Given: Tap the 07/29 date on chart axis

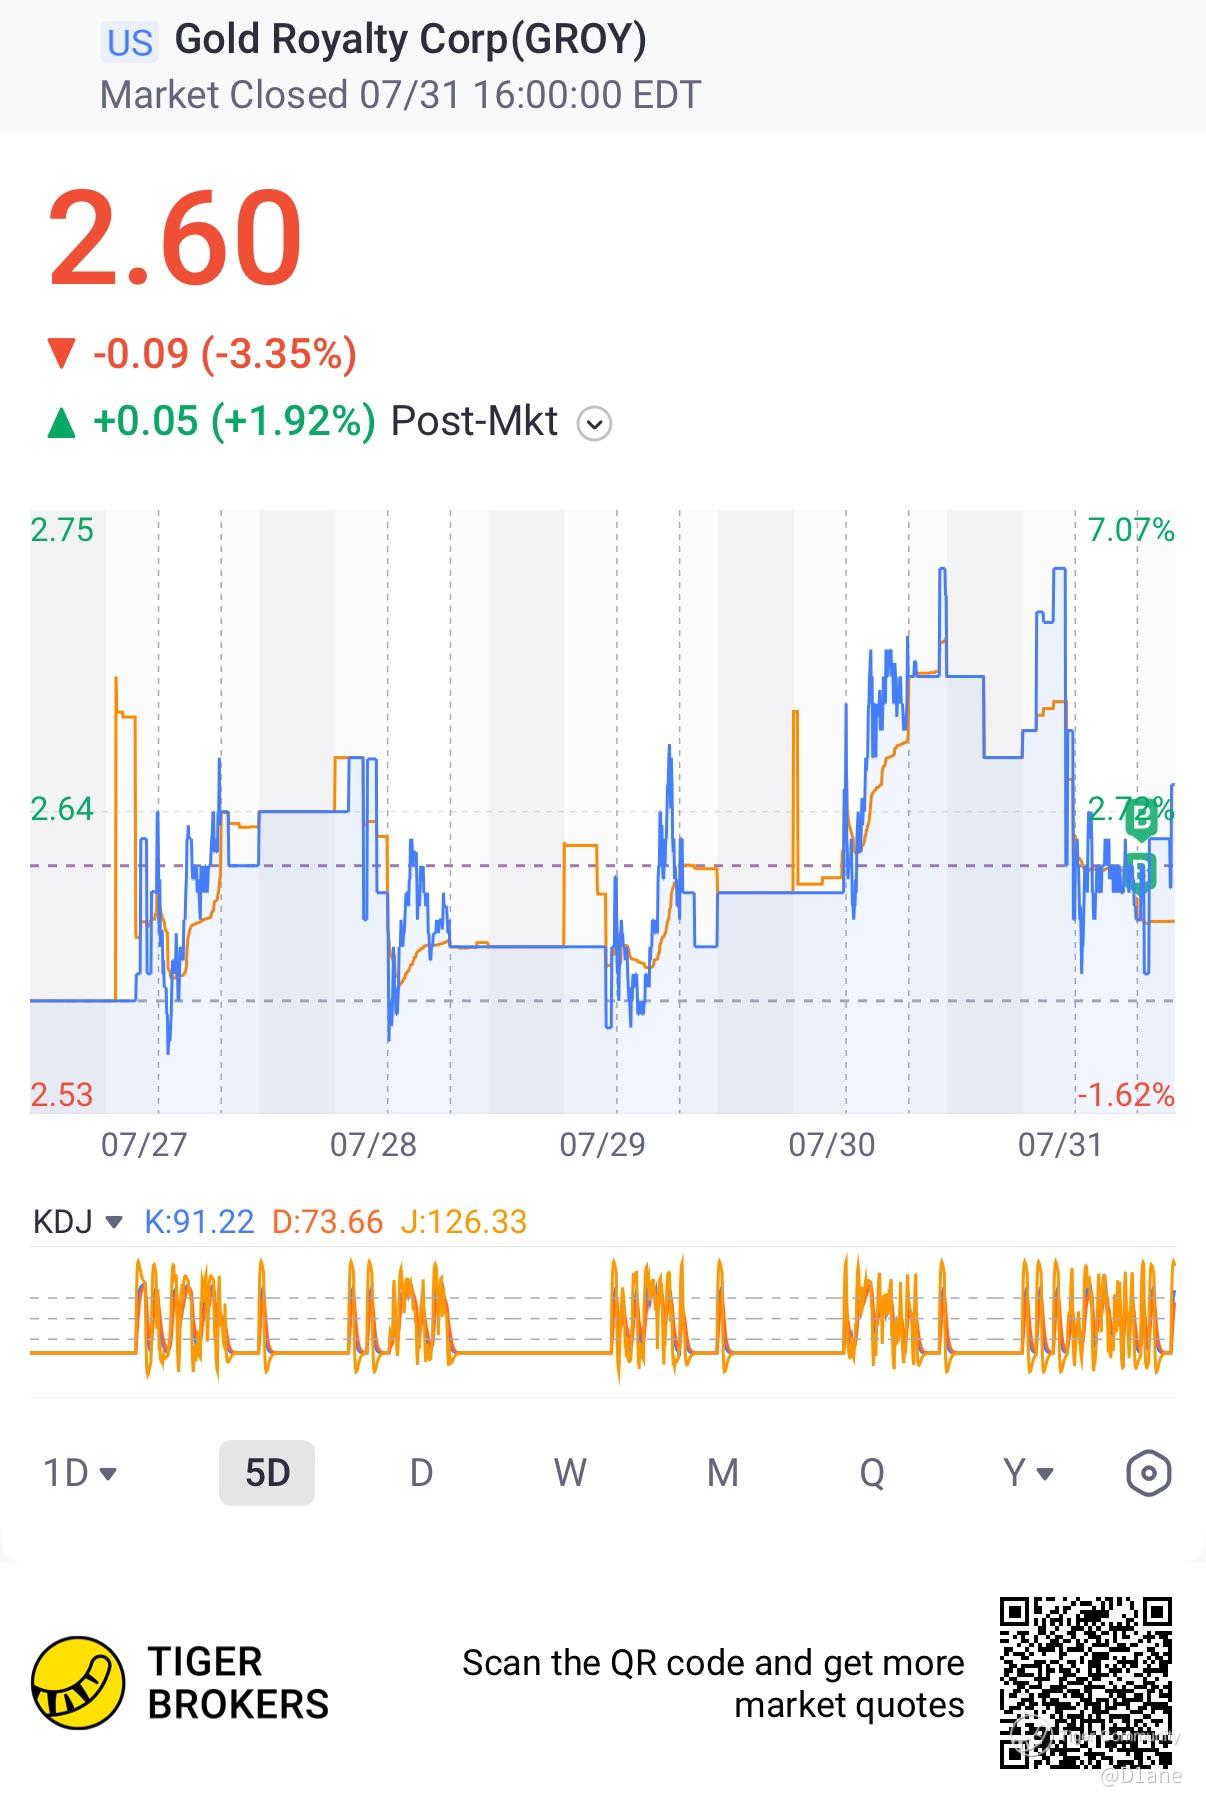Looking at the screenshot, I should click(x=602, y=1144).
